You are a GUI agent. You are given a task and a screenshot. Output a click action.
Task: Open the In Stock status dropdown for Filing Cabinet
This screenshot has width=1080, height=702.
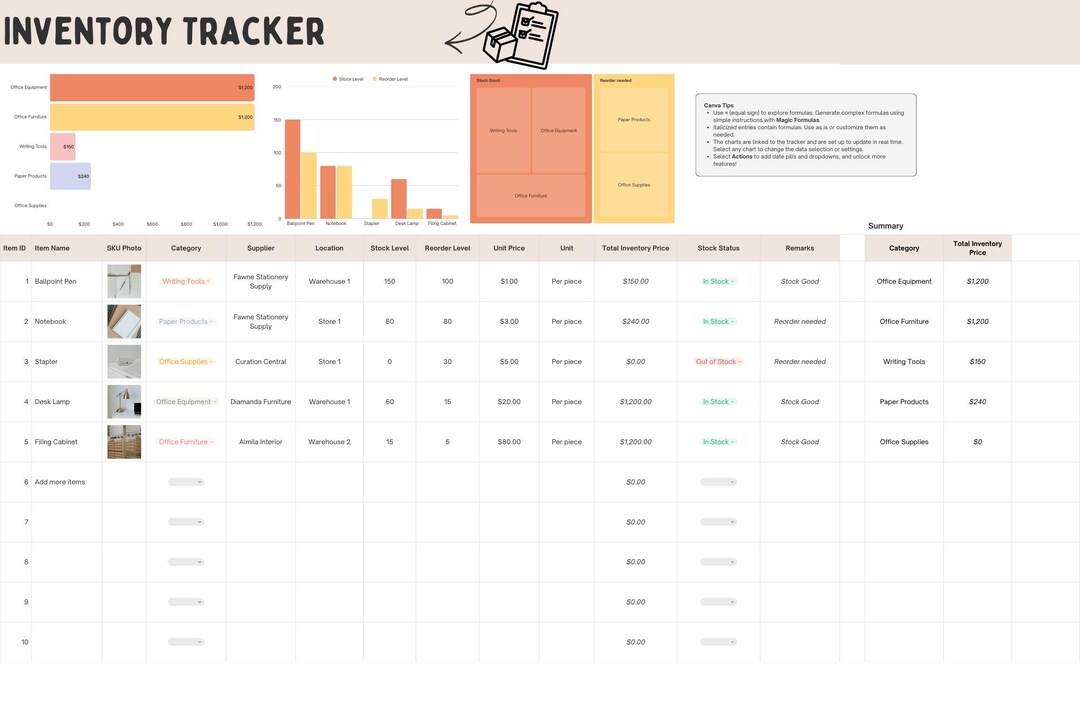(x=718, y=442)
